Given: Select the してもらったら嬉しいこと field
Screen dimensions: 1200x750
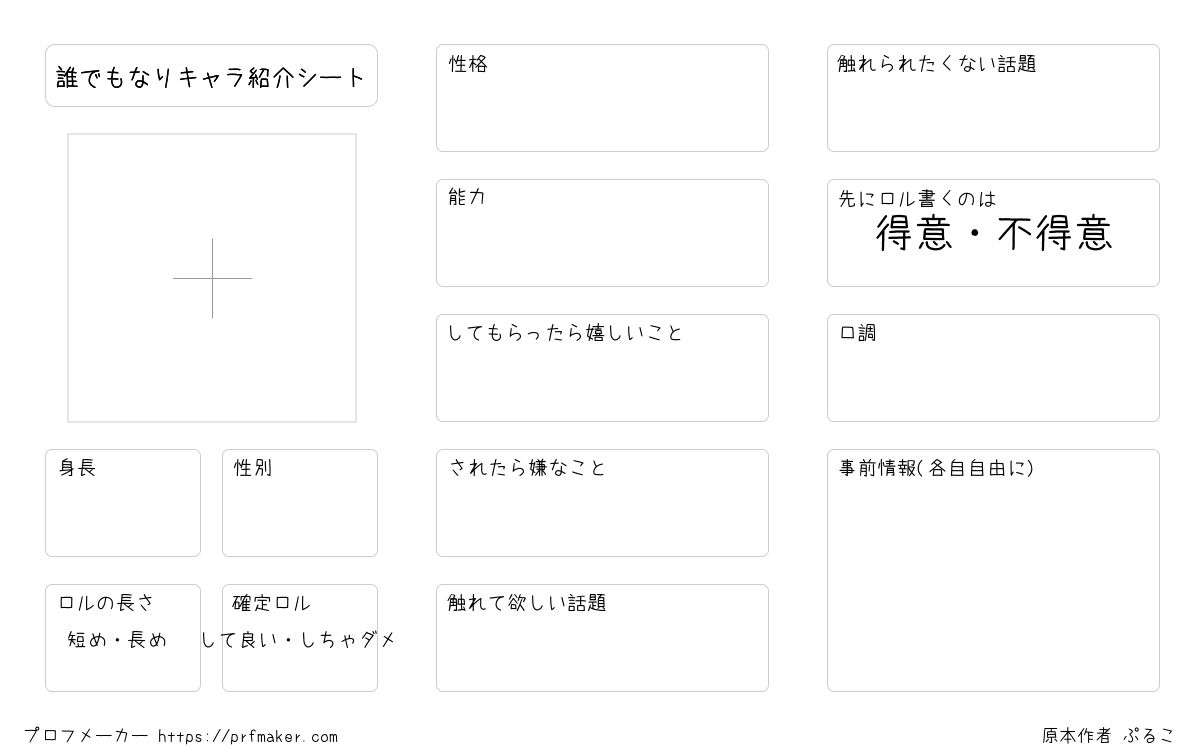Looking at the screenshot, I should [602, 368].
